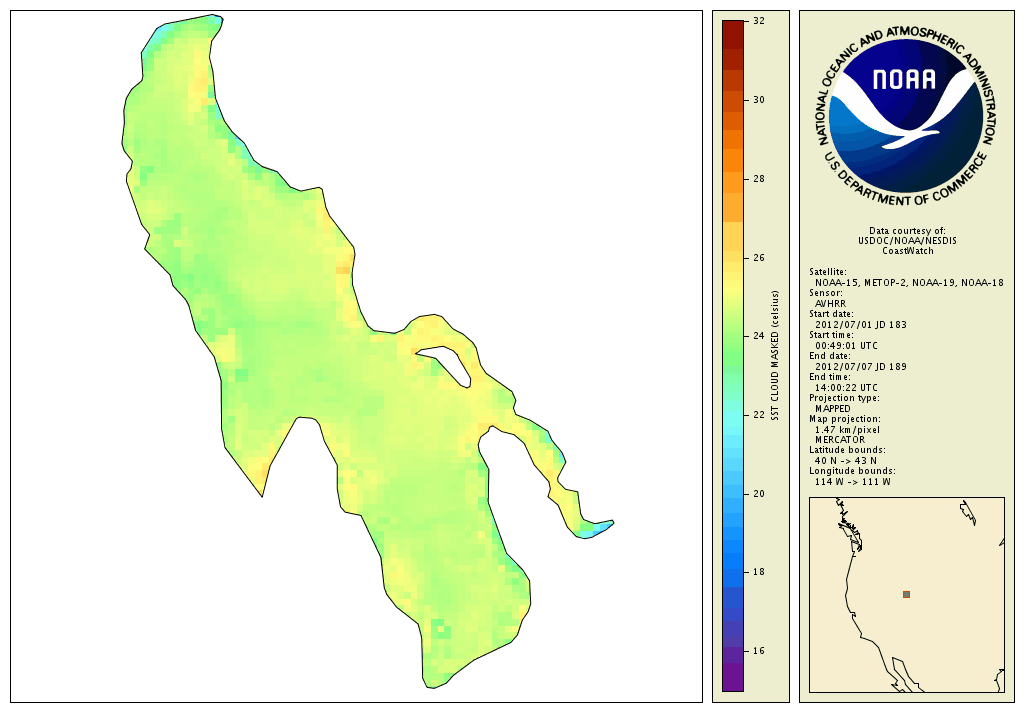Click the 'CoastWatch' text
The image size is (1024, 712).
point(908,251)
